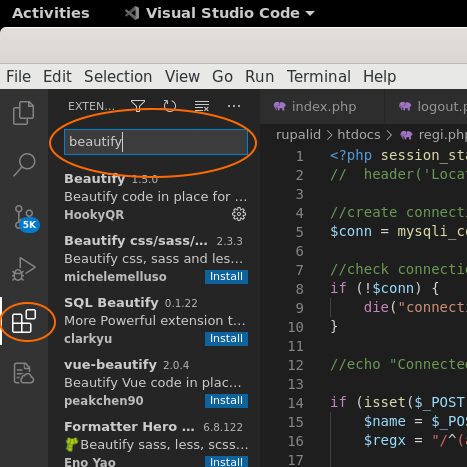Image resolution: width=467 pixels, height=467 pixels.
Task: Click the 'if (!$conn) {' code on line 8
Action: coord(384,288)
